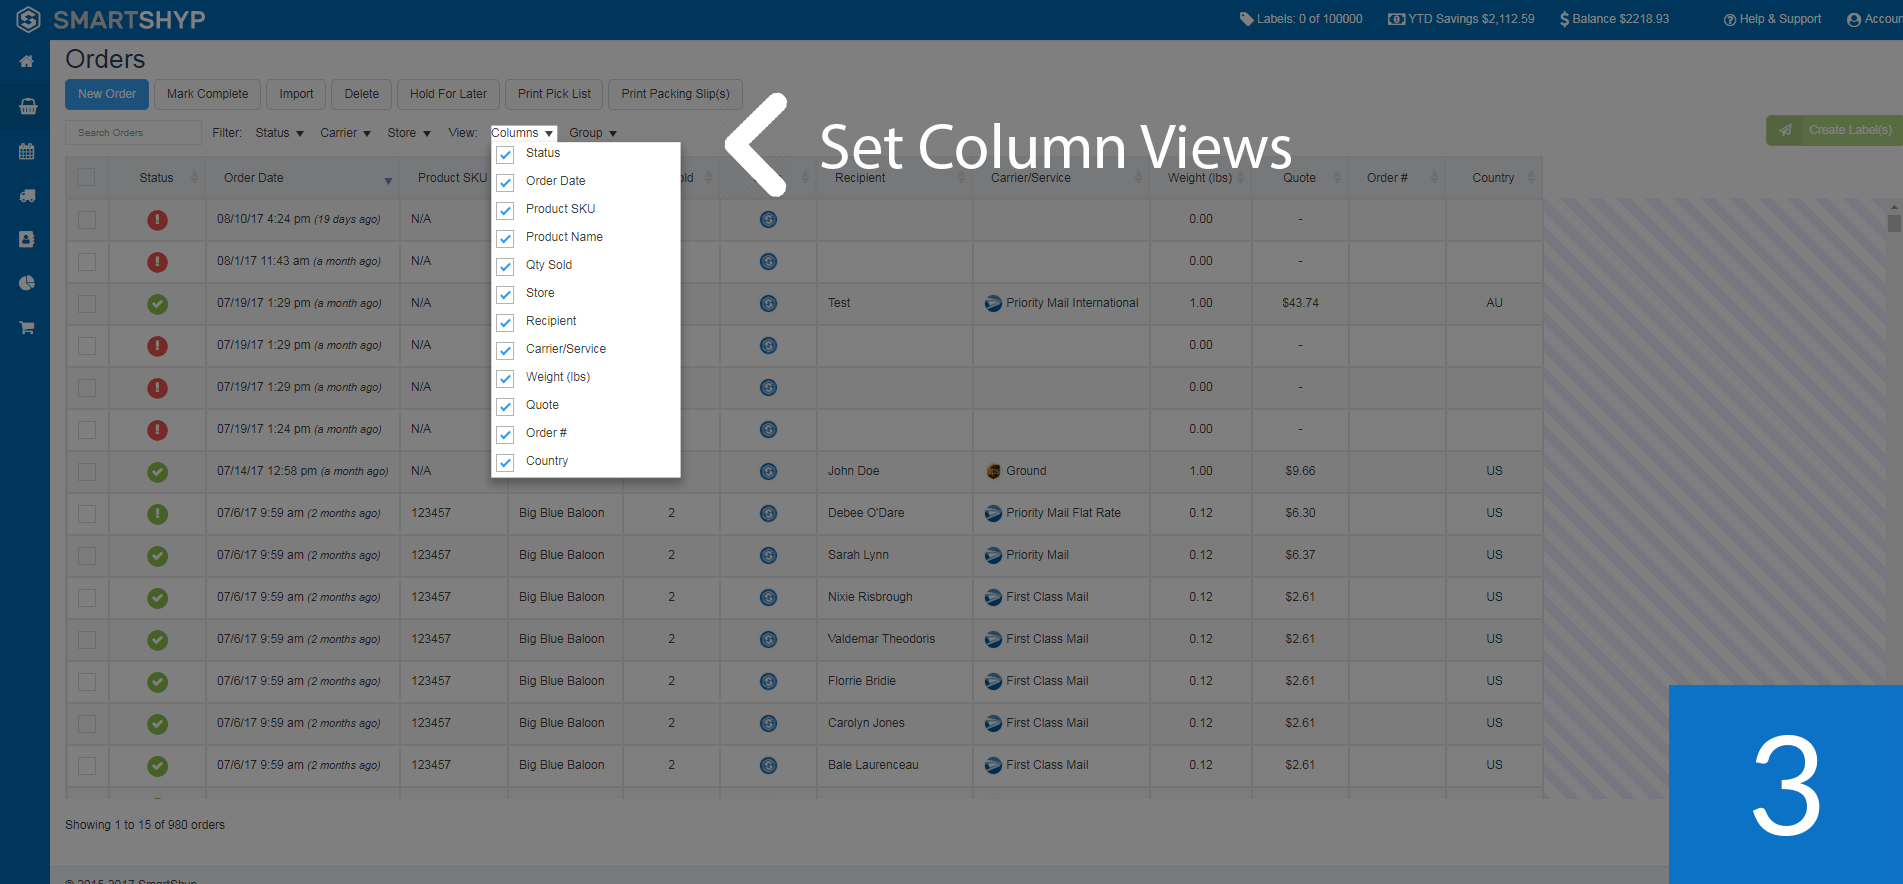Click the SmartShyp logo icon
The height and width of the screenshot is (884, 1903).
click(x=28, y=19)
